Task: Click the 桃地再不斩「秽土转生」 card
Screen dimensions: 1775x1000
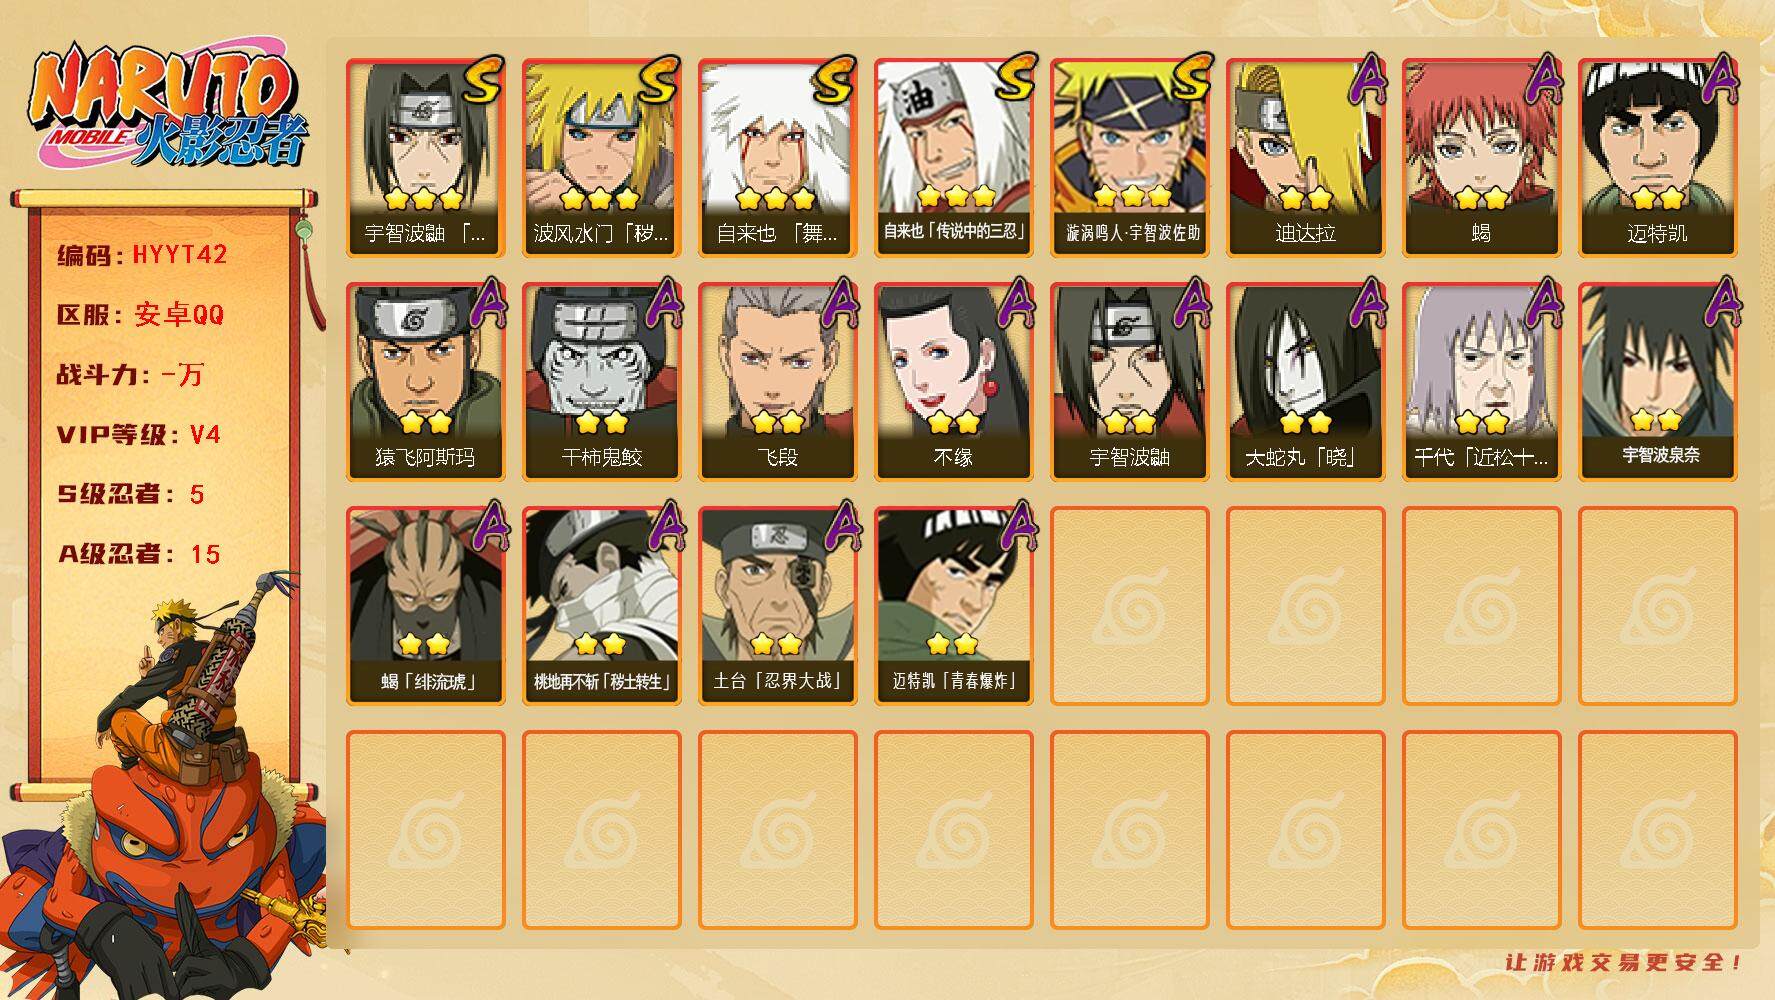Action: 601,606
